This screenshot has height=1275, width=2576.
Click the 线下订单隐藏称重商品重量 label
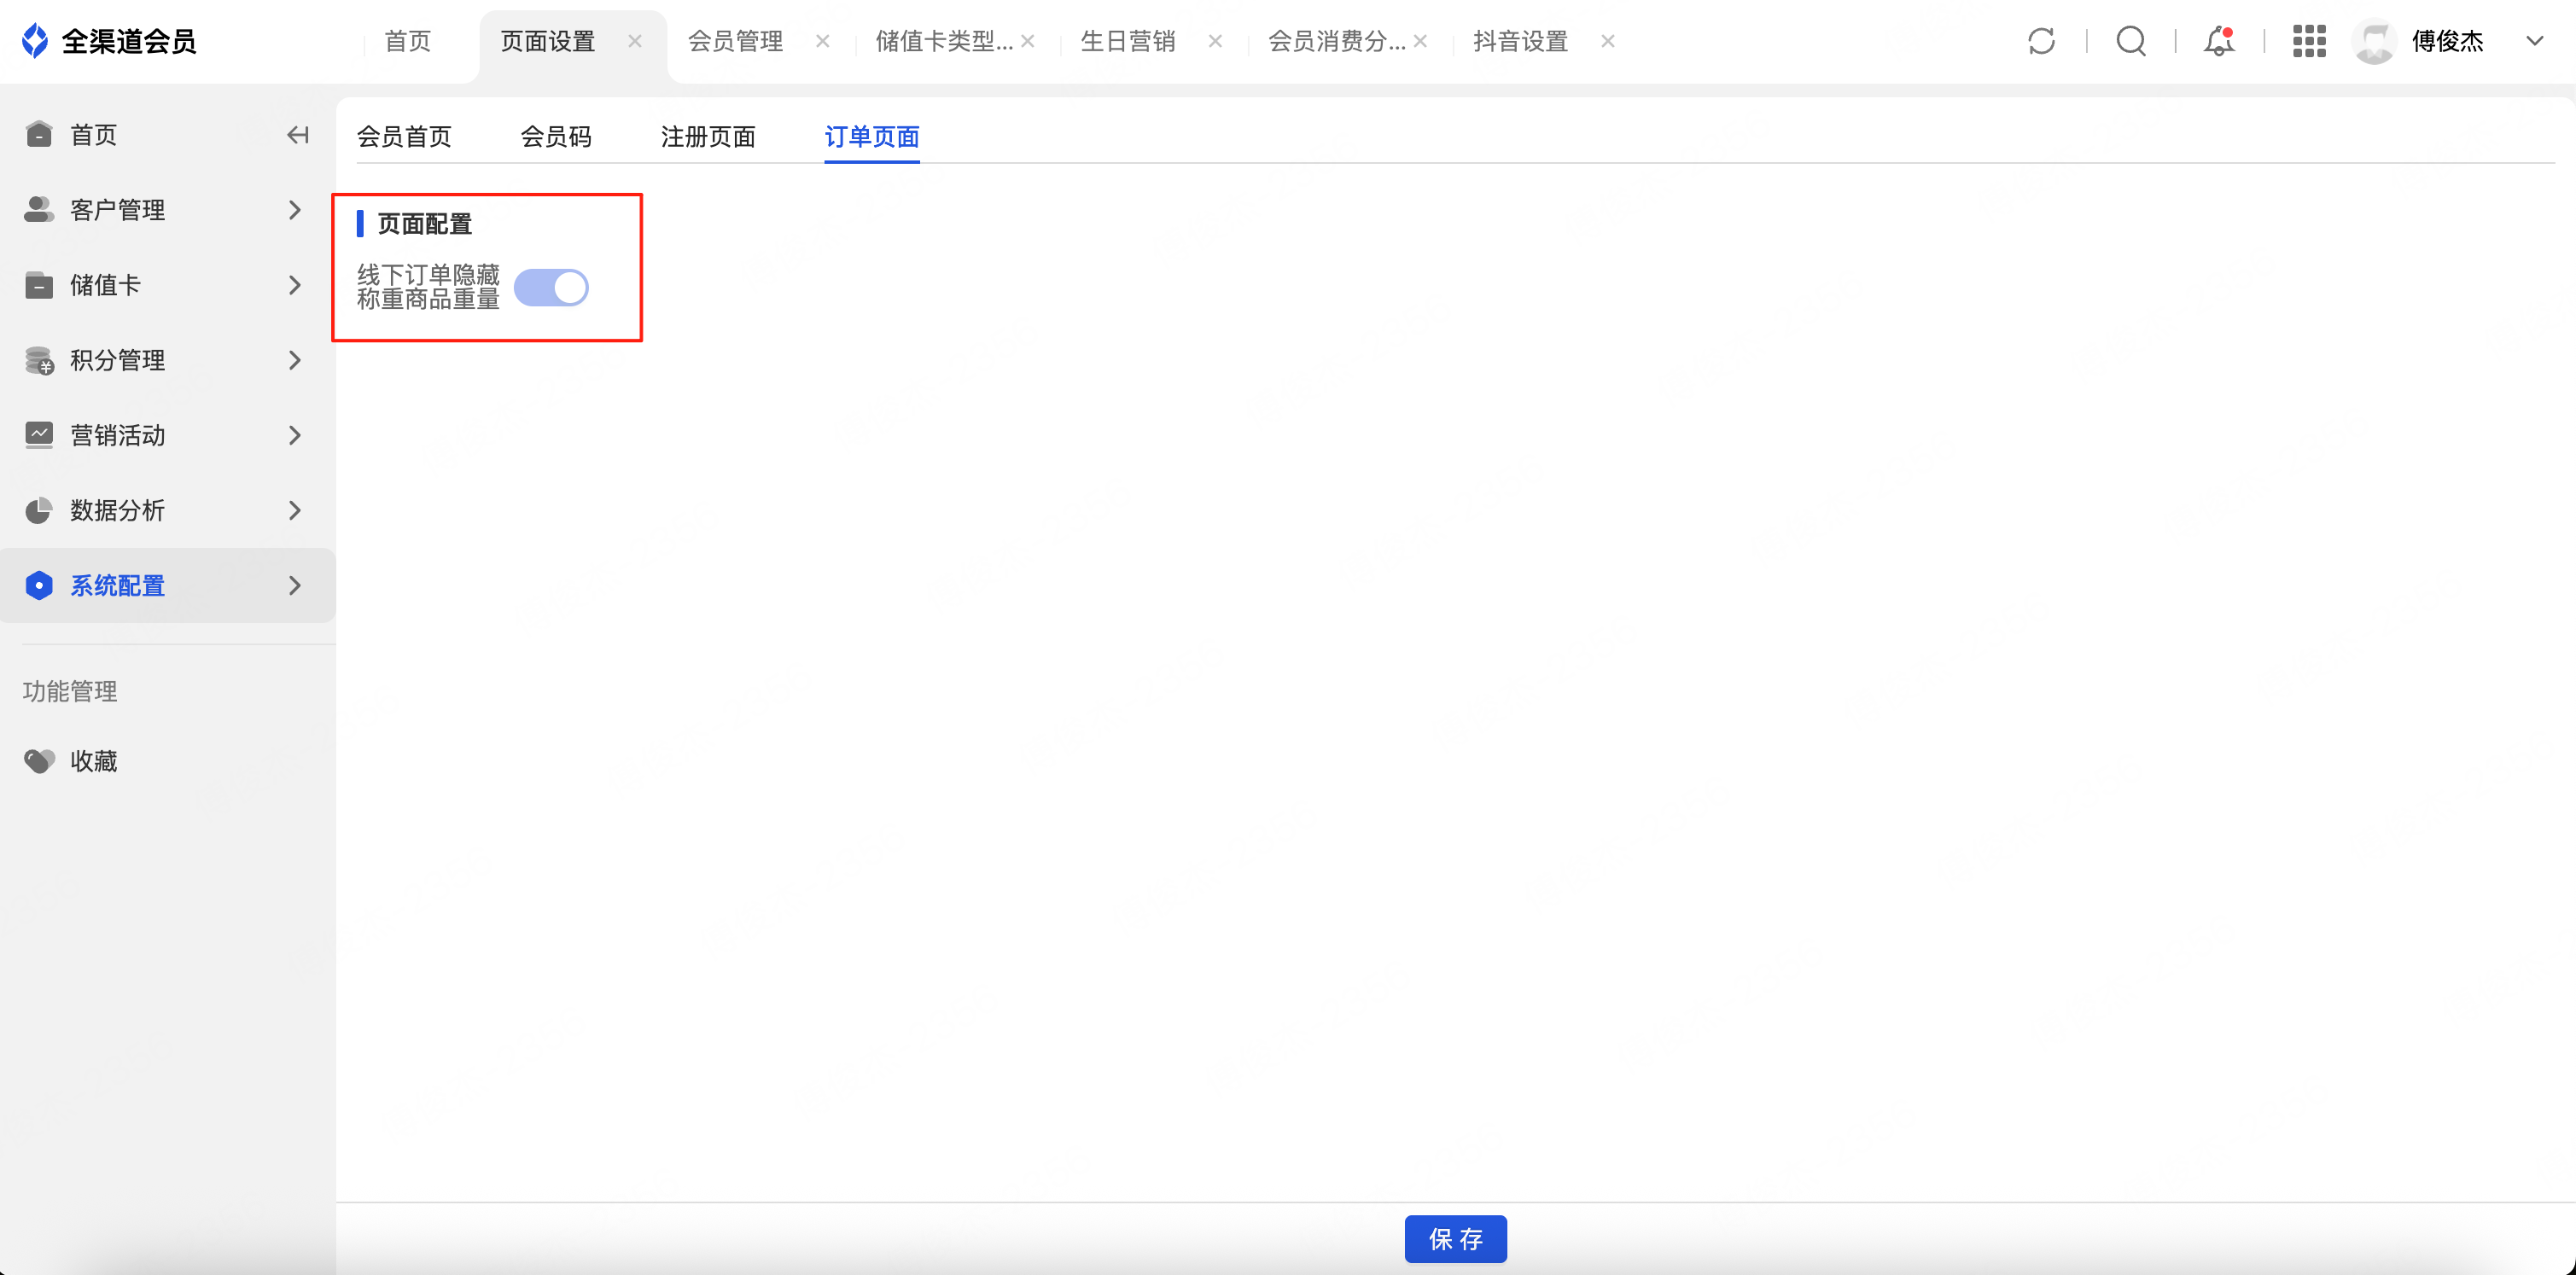428,287
